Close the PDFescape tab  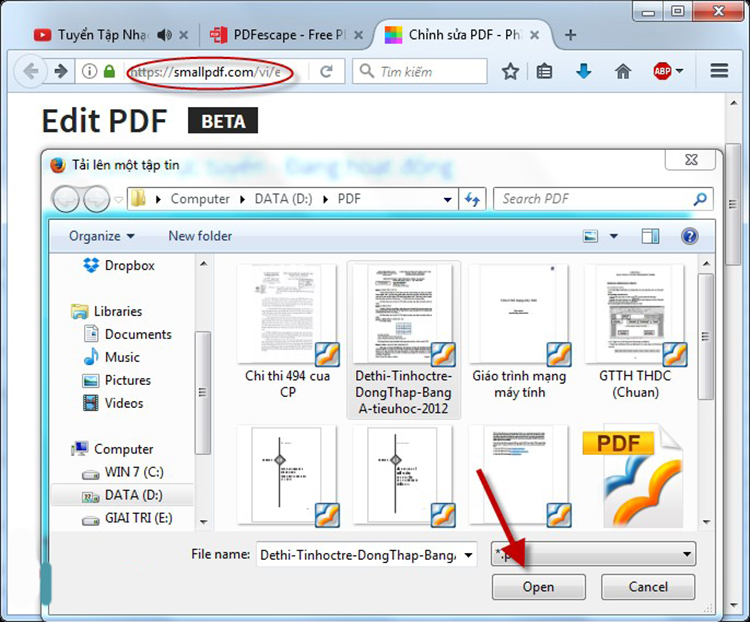[x=358, y=35]
